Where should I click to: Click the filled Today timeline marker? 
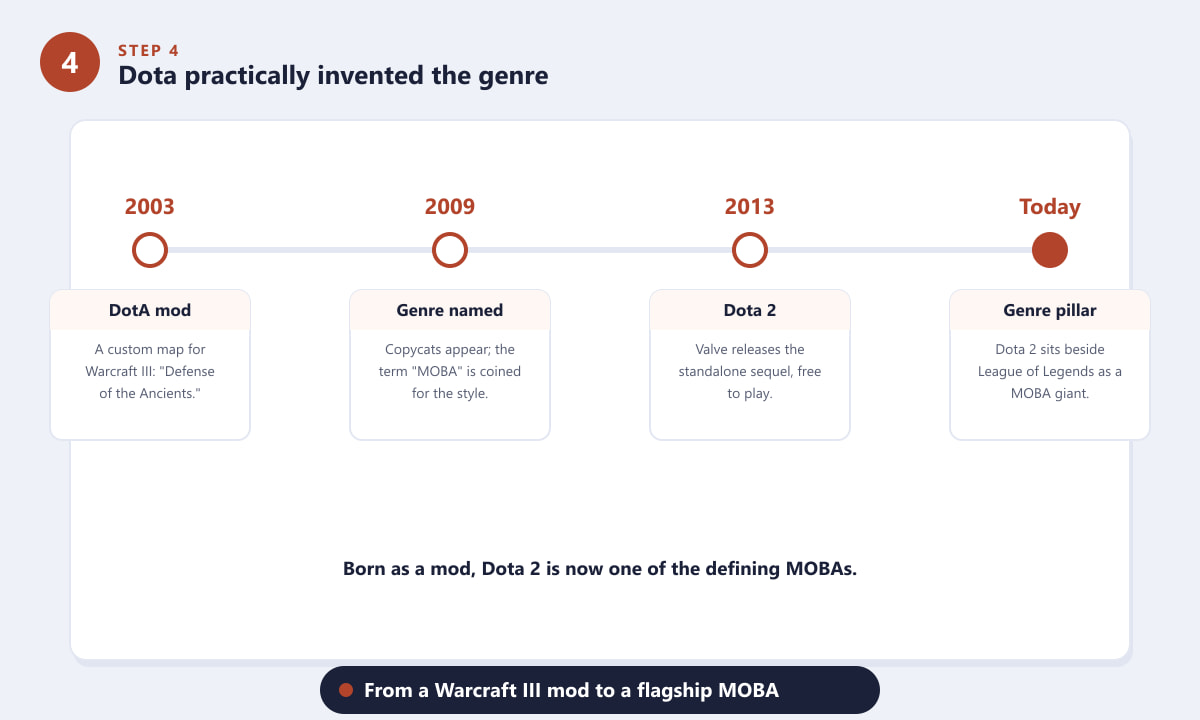(1050, 250)
